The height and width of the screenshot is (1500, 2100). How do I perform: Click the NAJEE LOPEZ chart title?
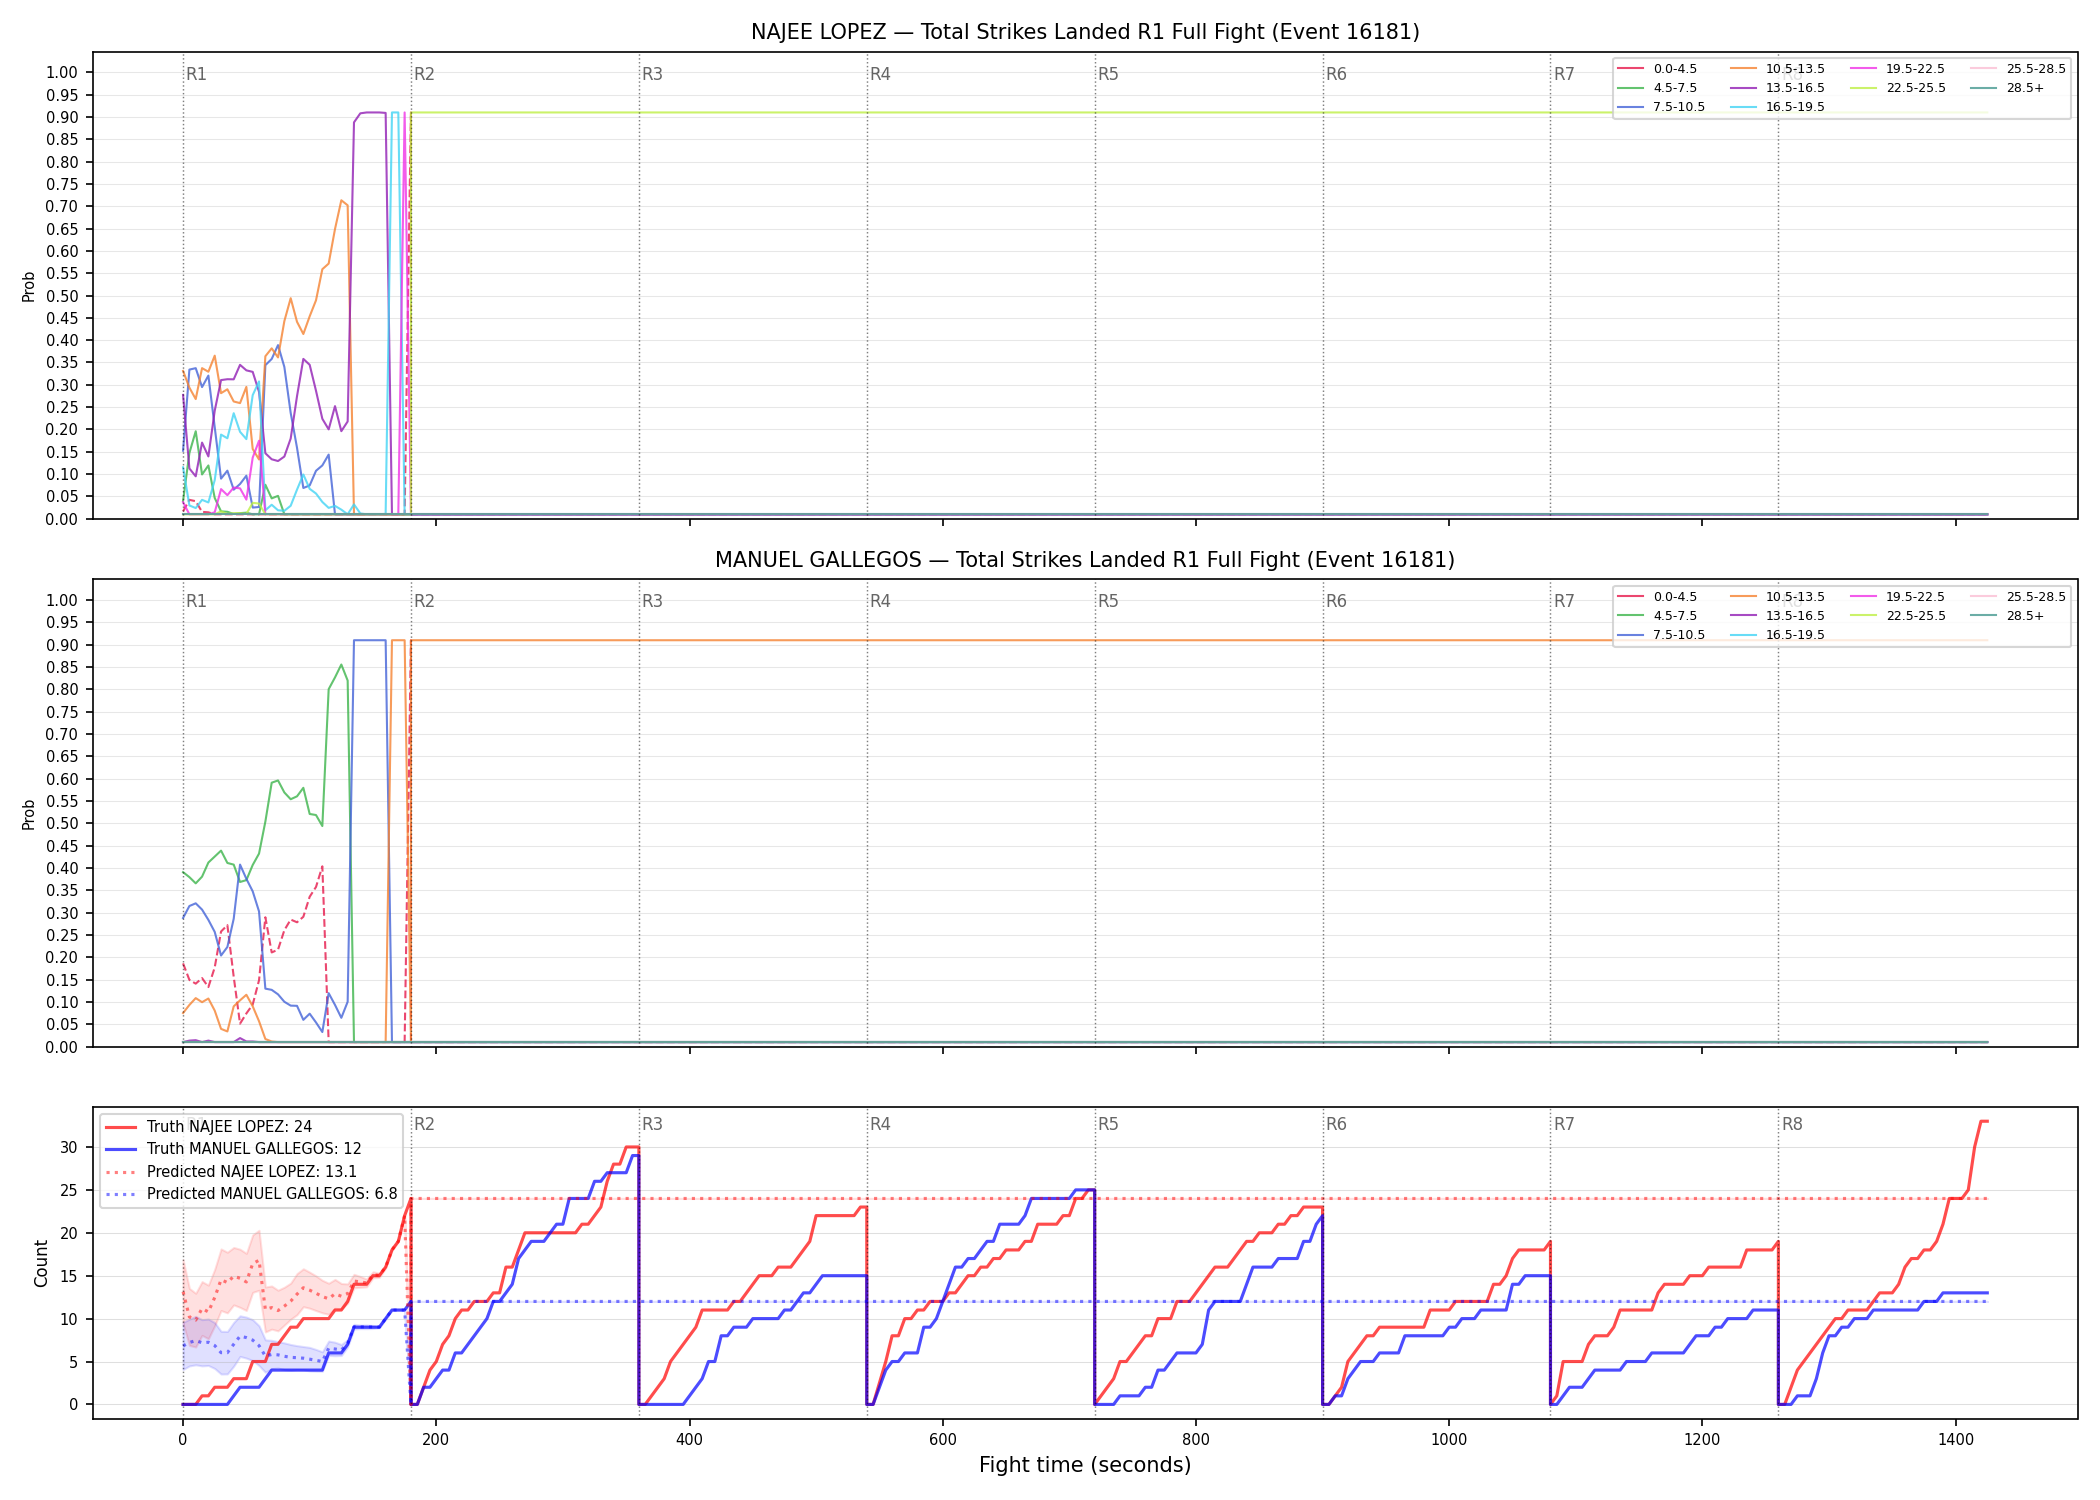[1085, 32]
